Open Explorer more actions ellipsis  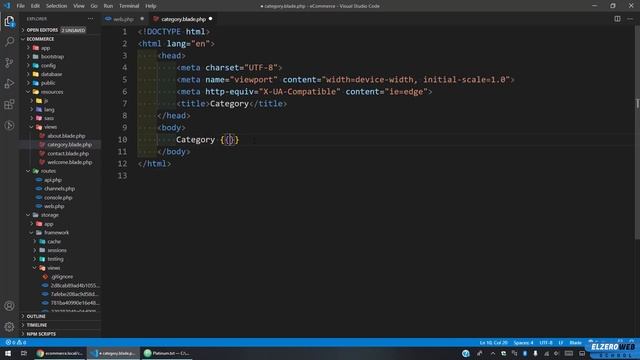[90, 19]
